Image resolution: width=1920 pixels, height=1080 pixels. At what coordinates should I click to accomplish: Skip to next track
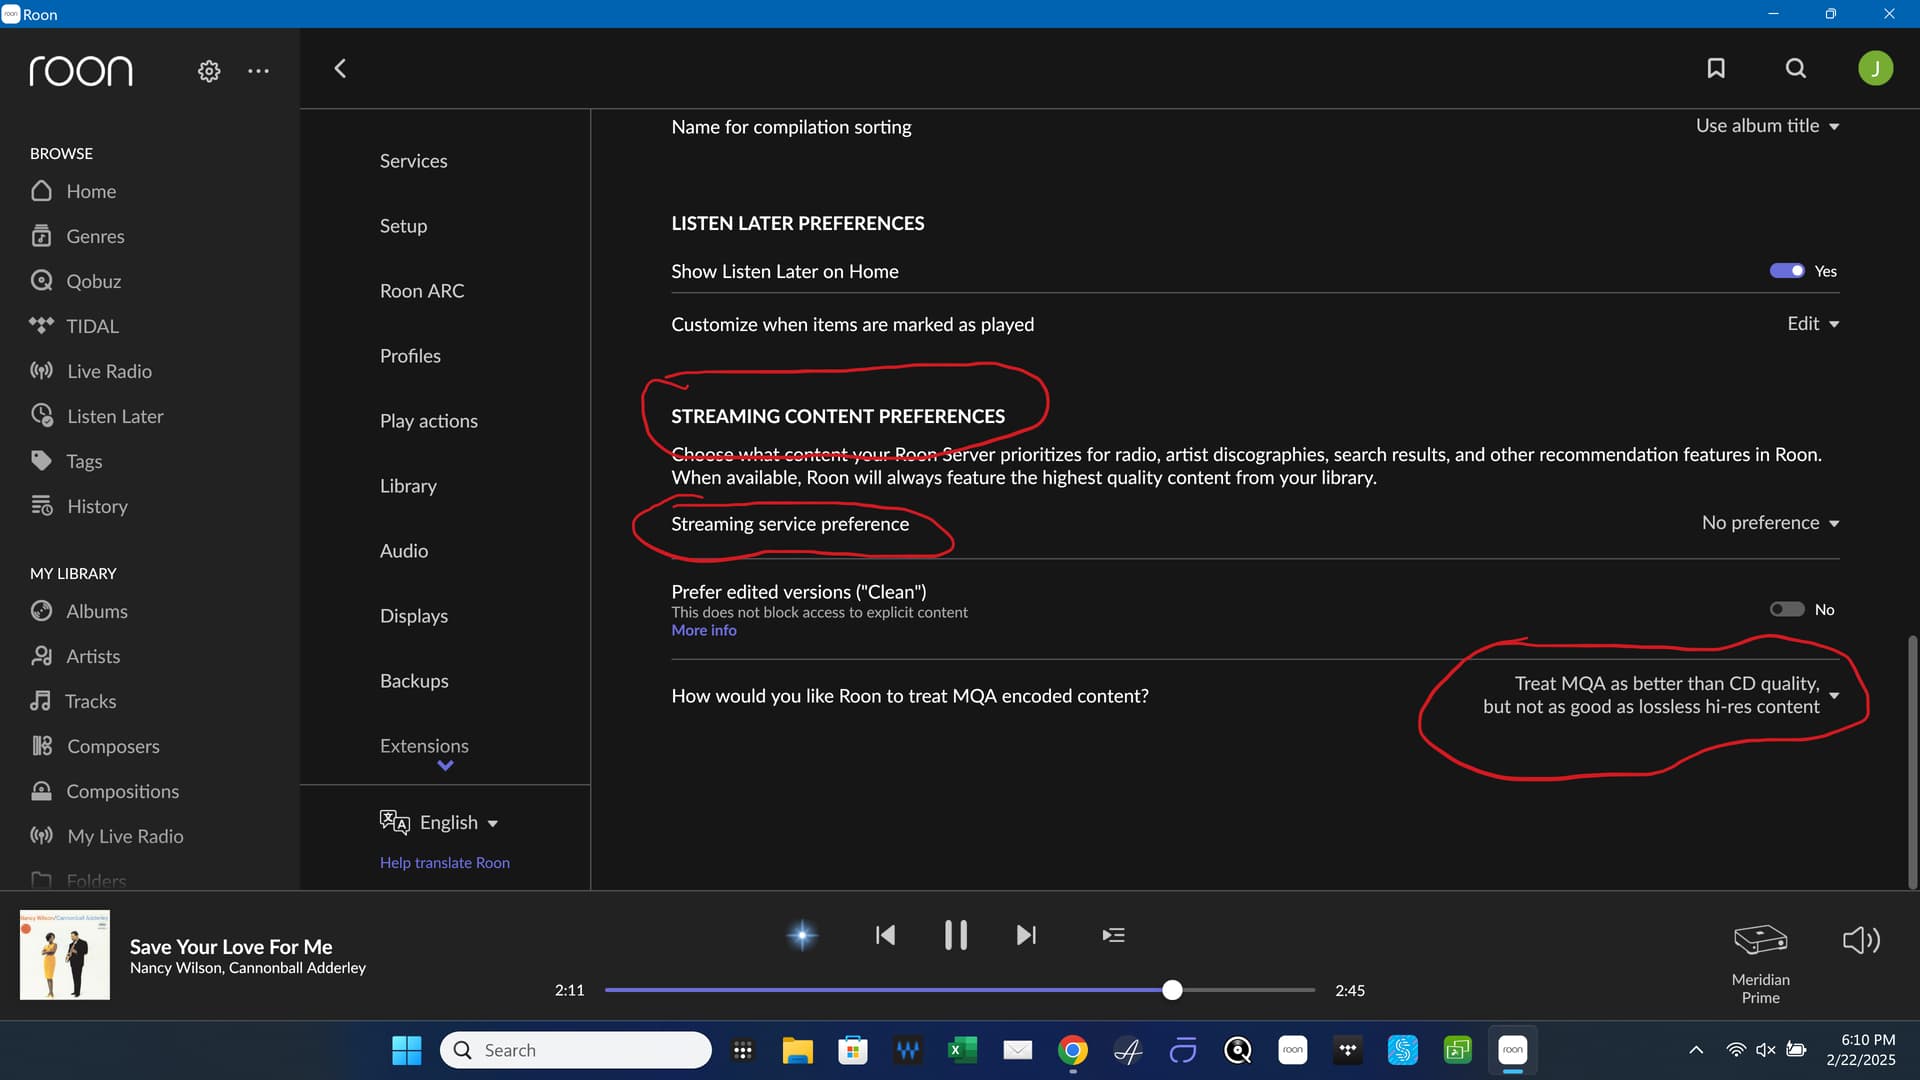[1026, 935]
